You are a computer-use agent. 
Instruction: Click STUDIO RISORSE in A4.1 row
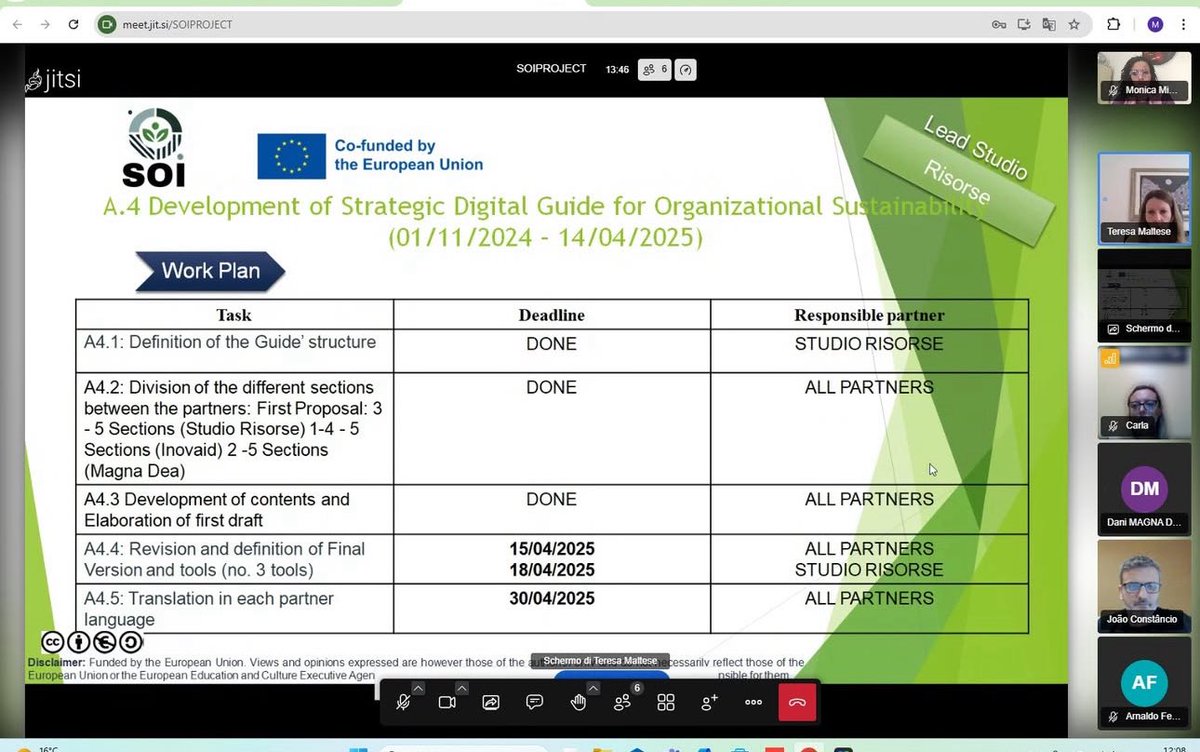coord(869,344)
